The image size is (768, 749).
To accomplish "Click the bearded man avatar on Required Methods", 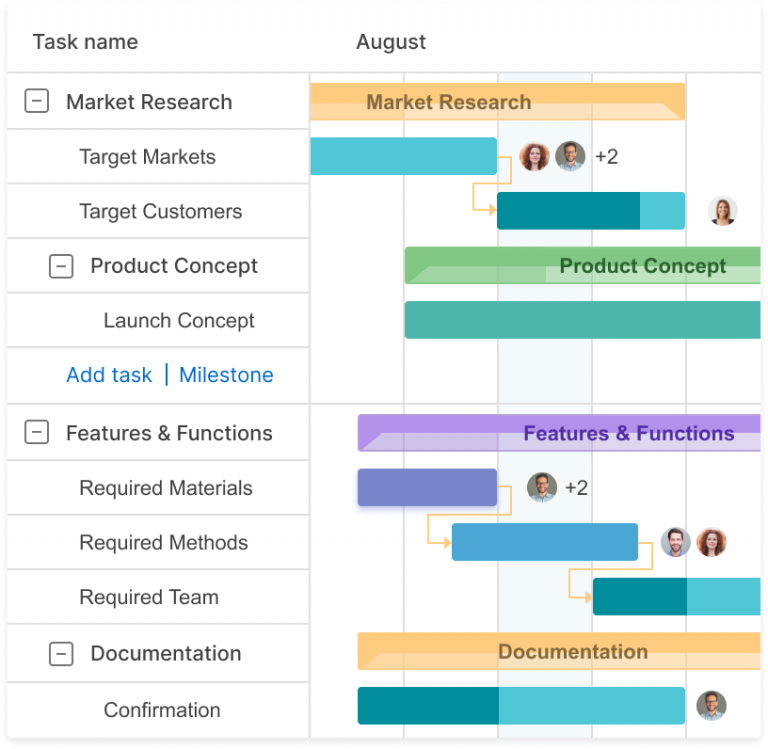I will [675, 542].
